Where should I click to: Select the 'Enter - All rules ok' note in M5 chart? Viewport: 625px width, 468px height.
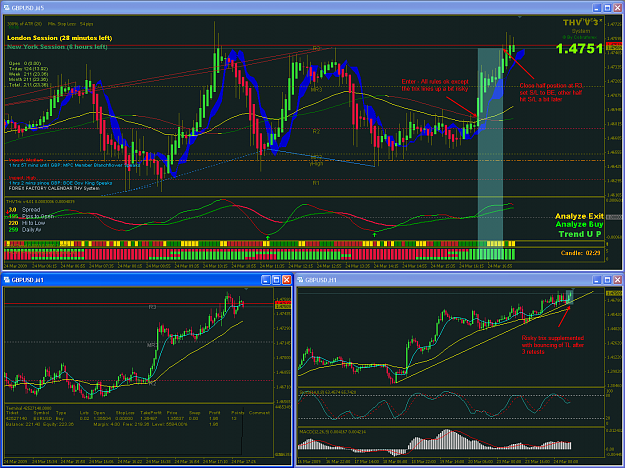click(x=435, y=85)
